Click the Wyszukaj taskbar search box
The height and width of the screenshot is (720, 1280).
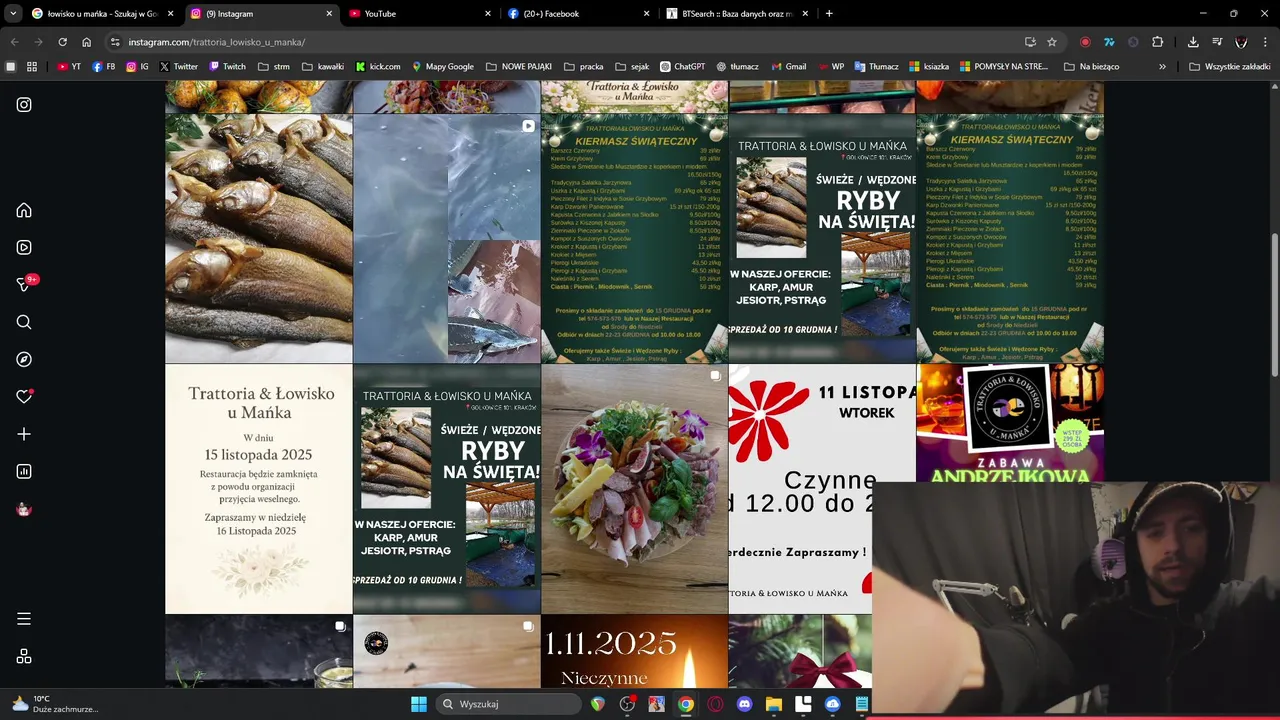coord(509,704)
